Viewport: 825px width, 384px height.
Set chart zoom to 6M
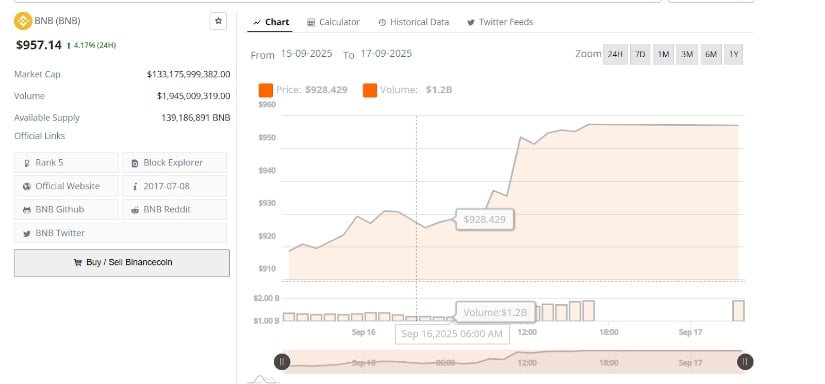click(711, 54)
